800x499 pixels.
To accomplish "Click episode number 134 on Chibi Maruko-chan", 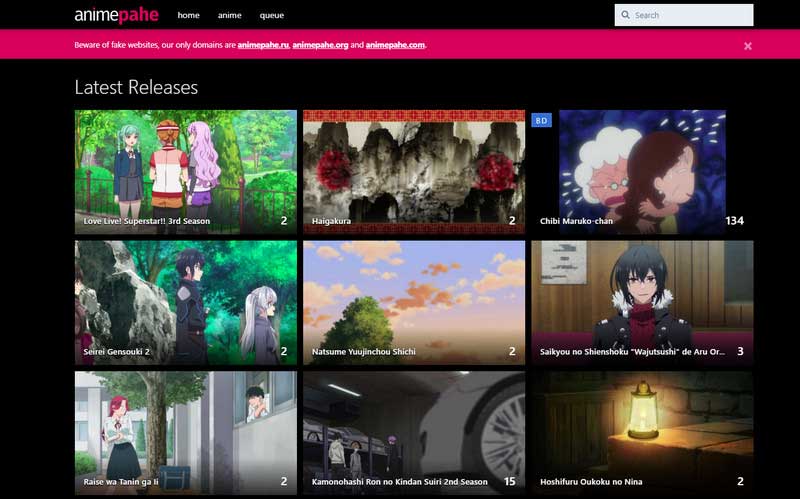I will click(734, 221).
